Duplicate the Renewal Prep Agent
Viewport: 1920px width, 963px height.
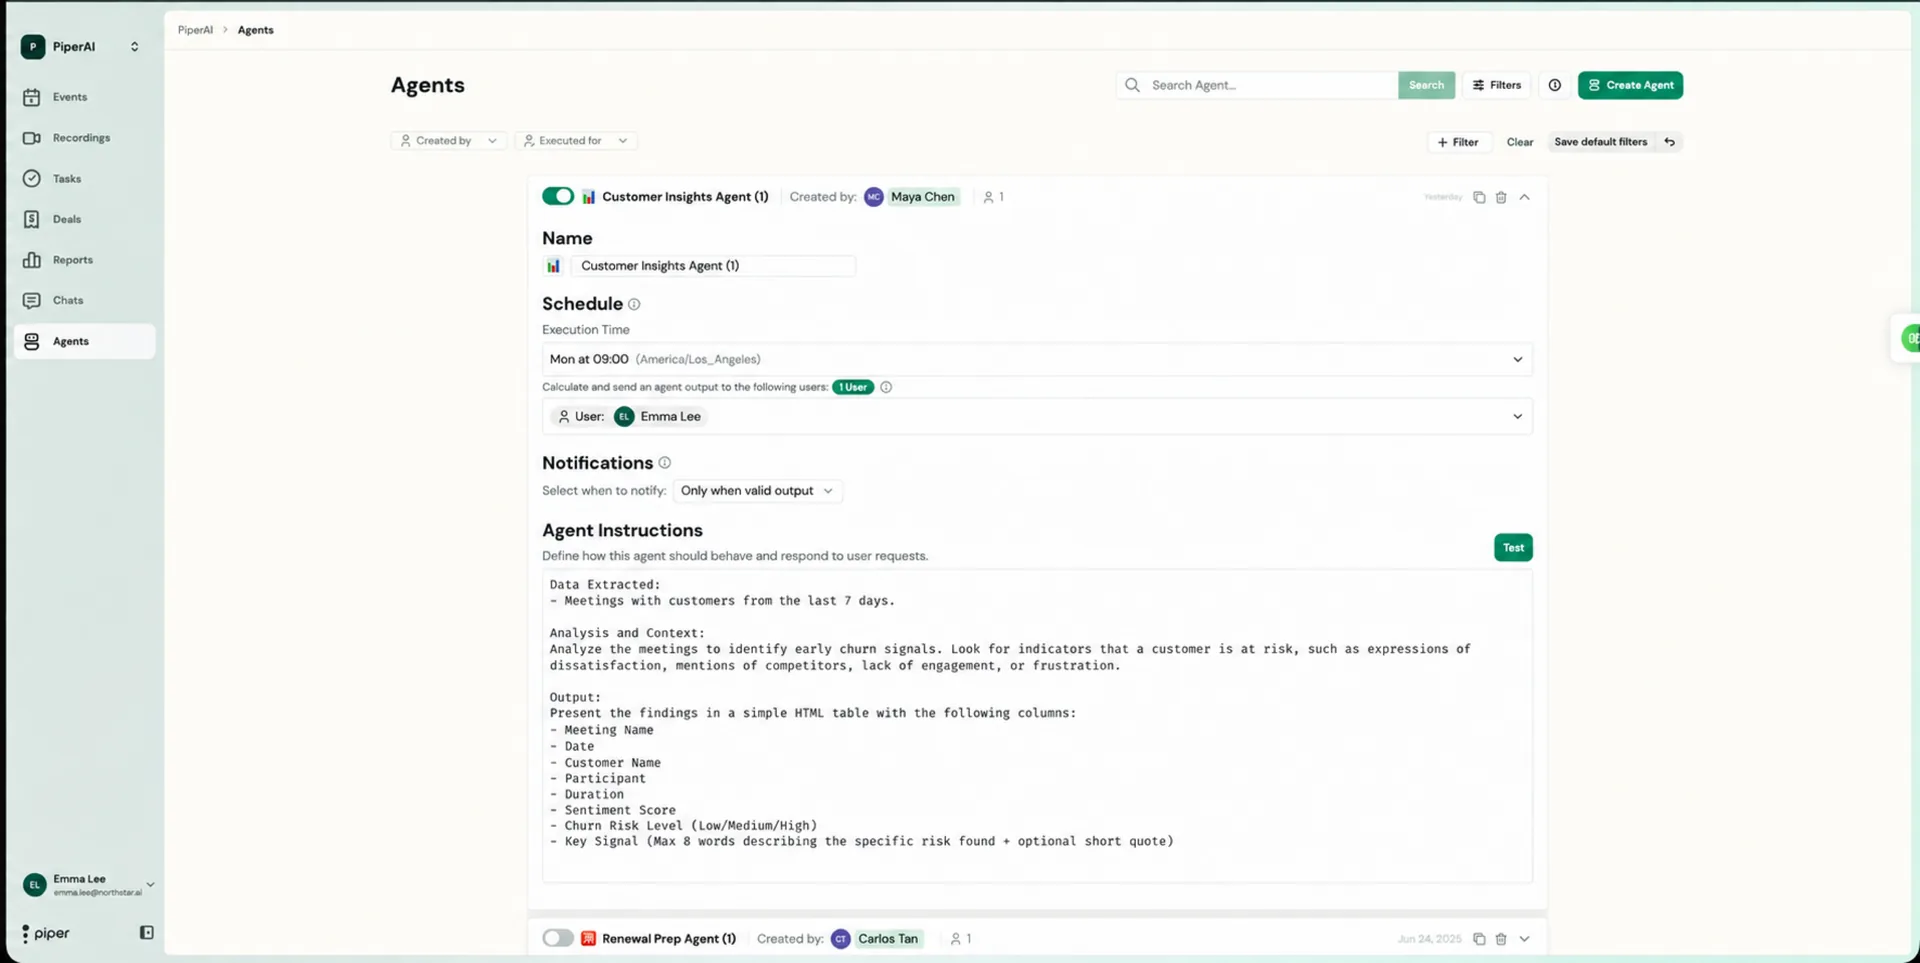coord(1479,939)
